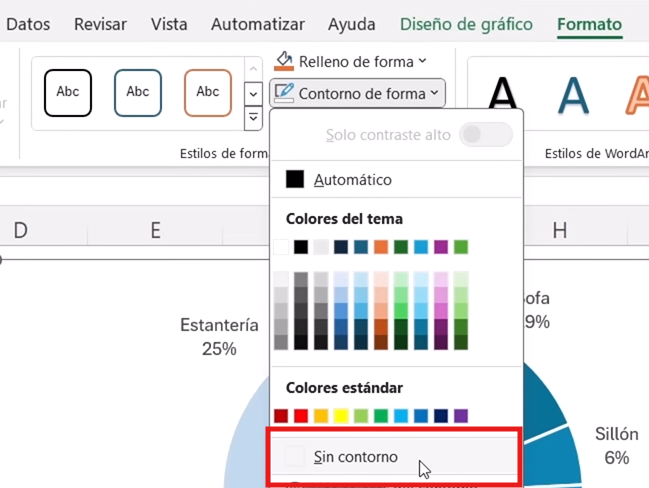Pick the dark green theme color swatch
Screen dimensions: 649x488
pyautogui.click(x=401, y=247)
